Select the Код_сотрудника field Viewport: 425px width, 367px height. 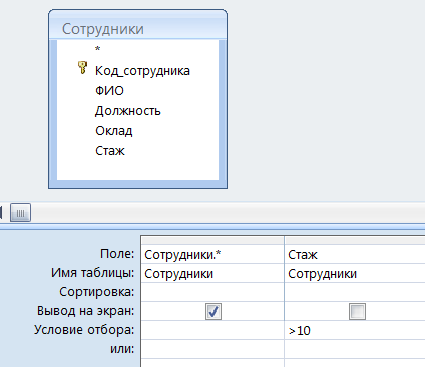[142, 71]
